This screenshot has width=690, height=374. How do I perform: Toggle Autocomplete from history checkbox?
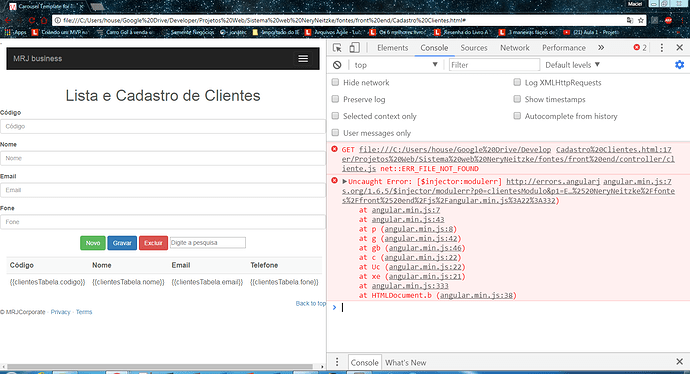[517, 115]
